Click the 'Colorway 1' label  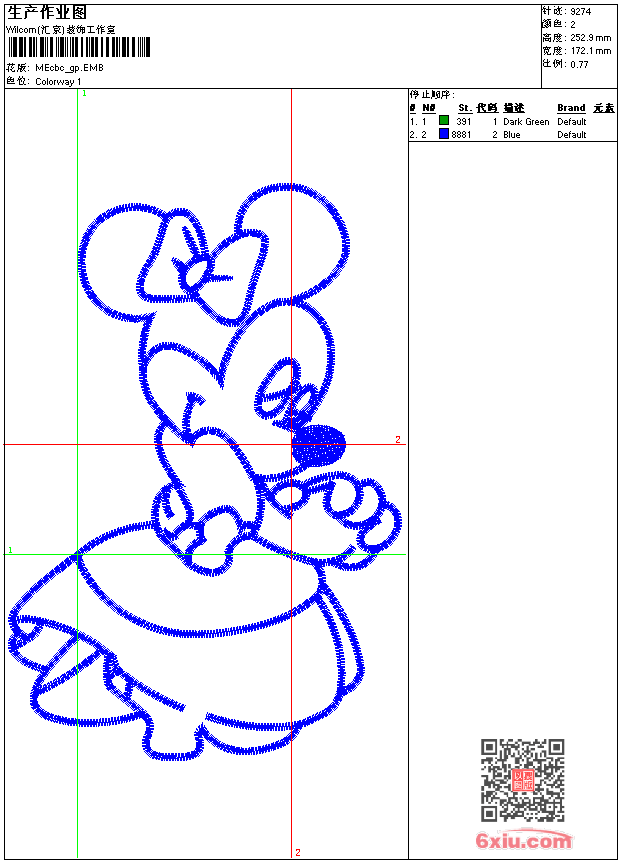click(x=58, y=82)
